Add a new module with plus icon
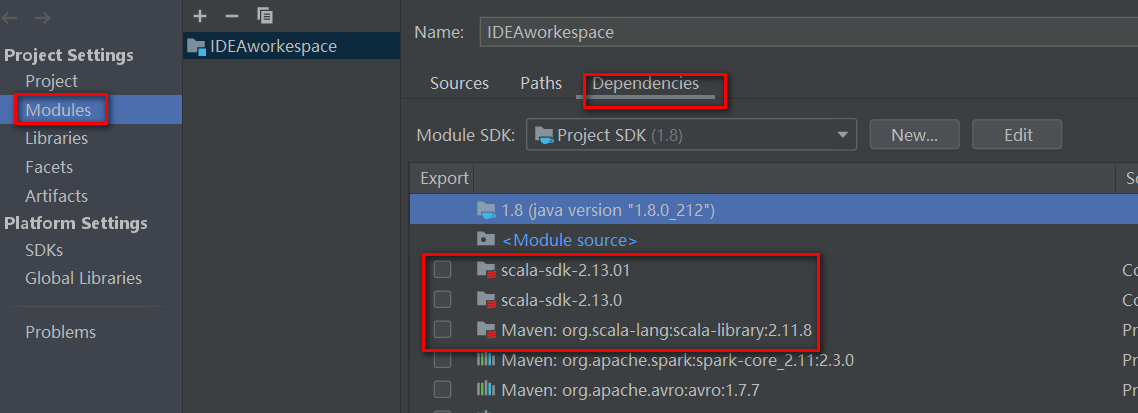The height and width of the screenshot is (413, 1138). point(200,15)
